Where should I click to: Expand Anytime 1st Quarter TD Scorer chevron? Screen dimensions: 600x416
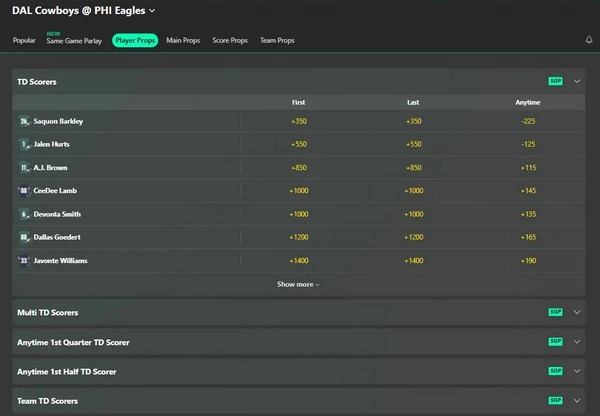coord(577,342)
